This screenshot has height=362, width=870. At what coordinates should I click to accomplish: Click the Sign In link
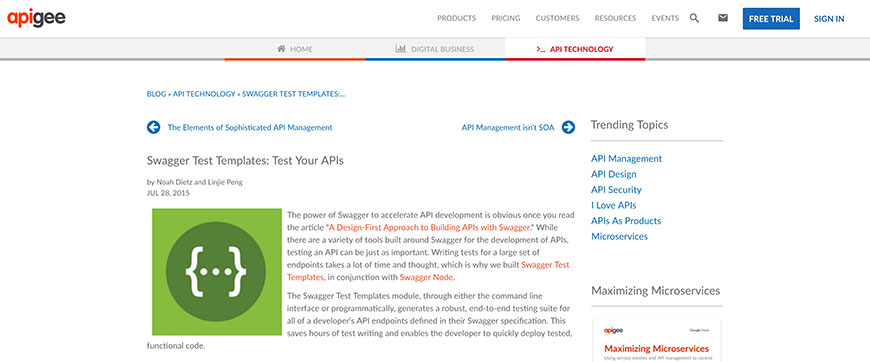(829, 19)
